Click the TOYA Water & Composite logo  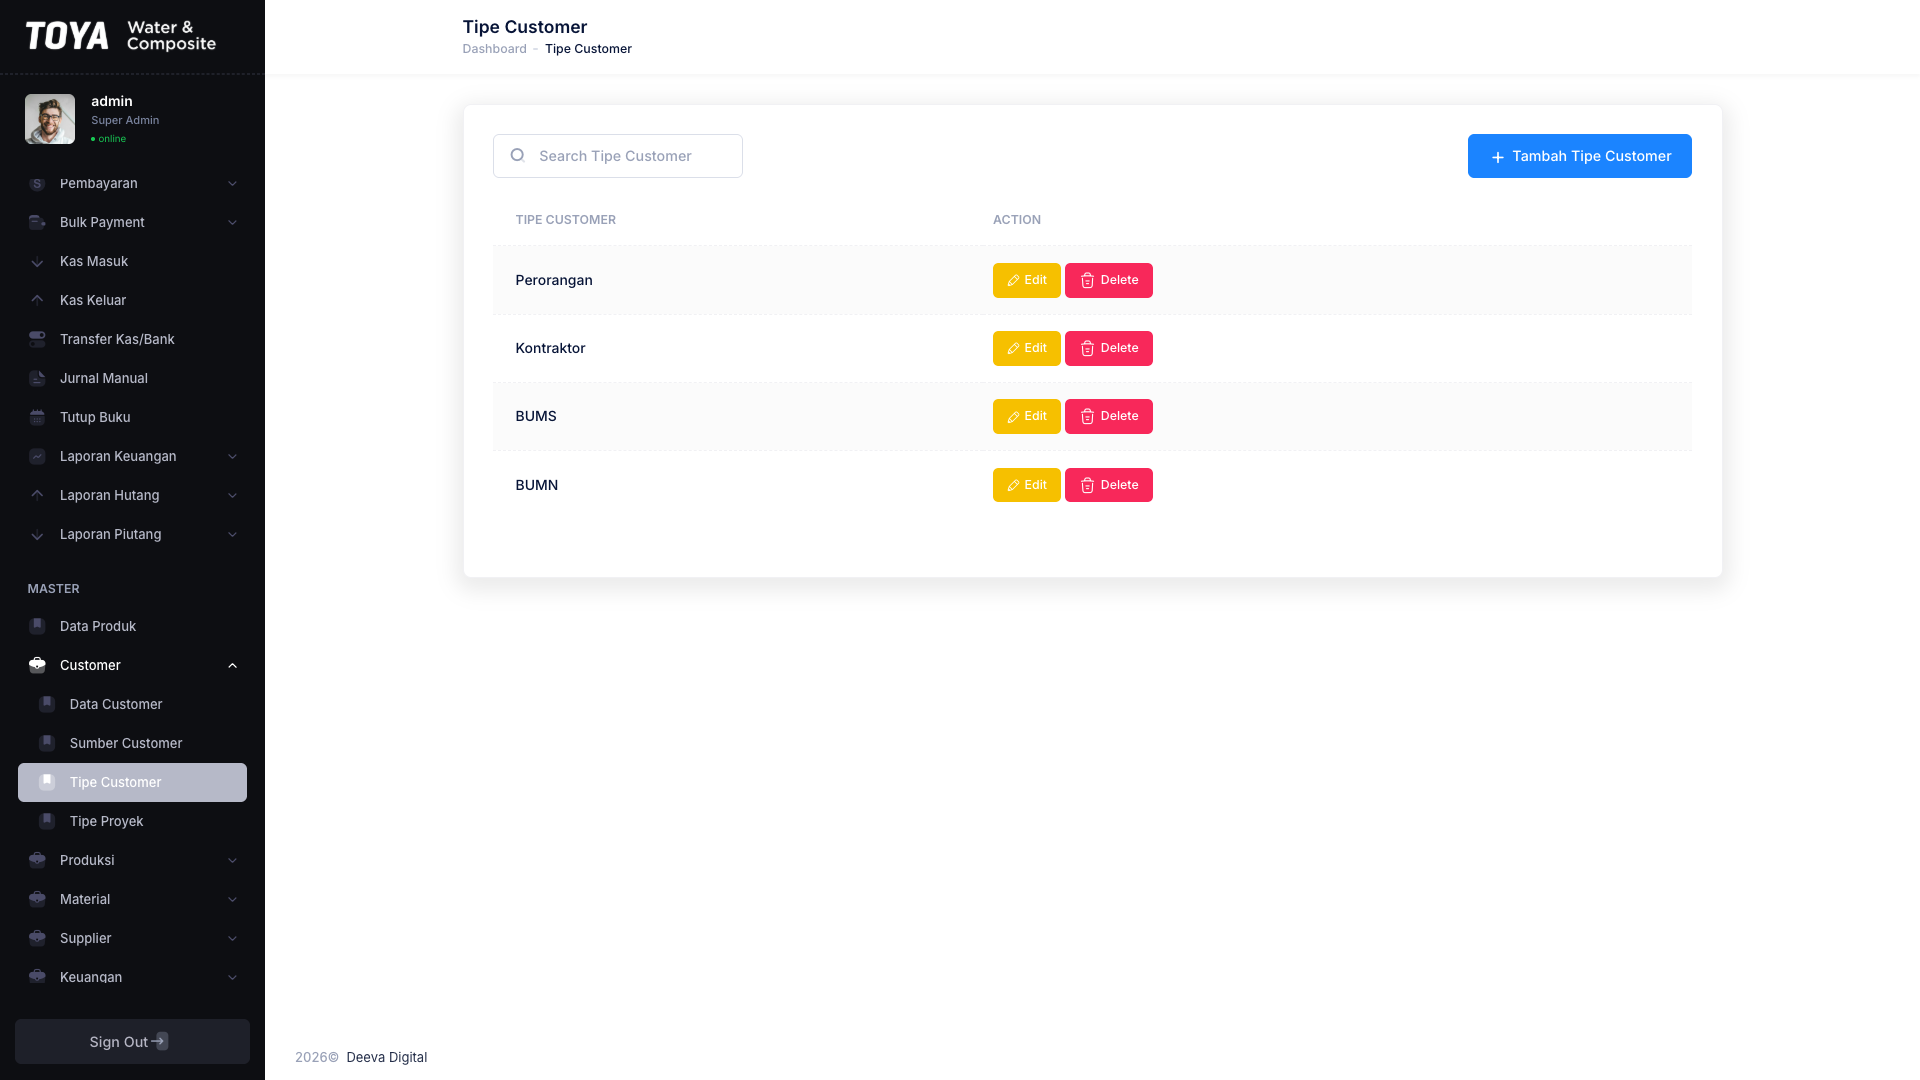[121, 36]
